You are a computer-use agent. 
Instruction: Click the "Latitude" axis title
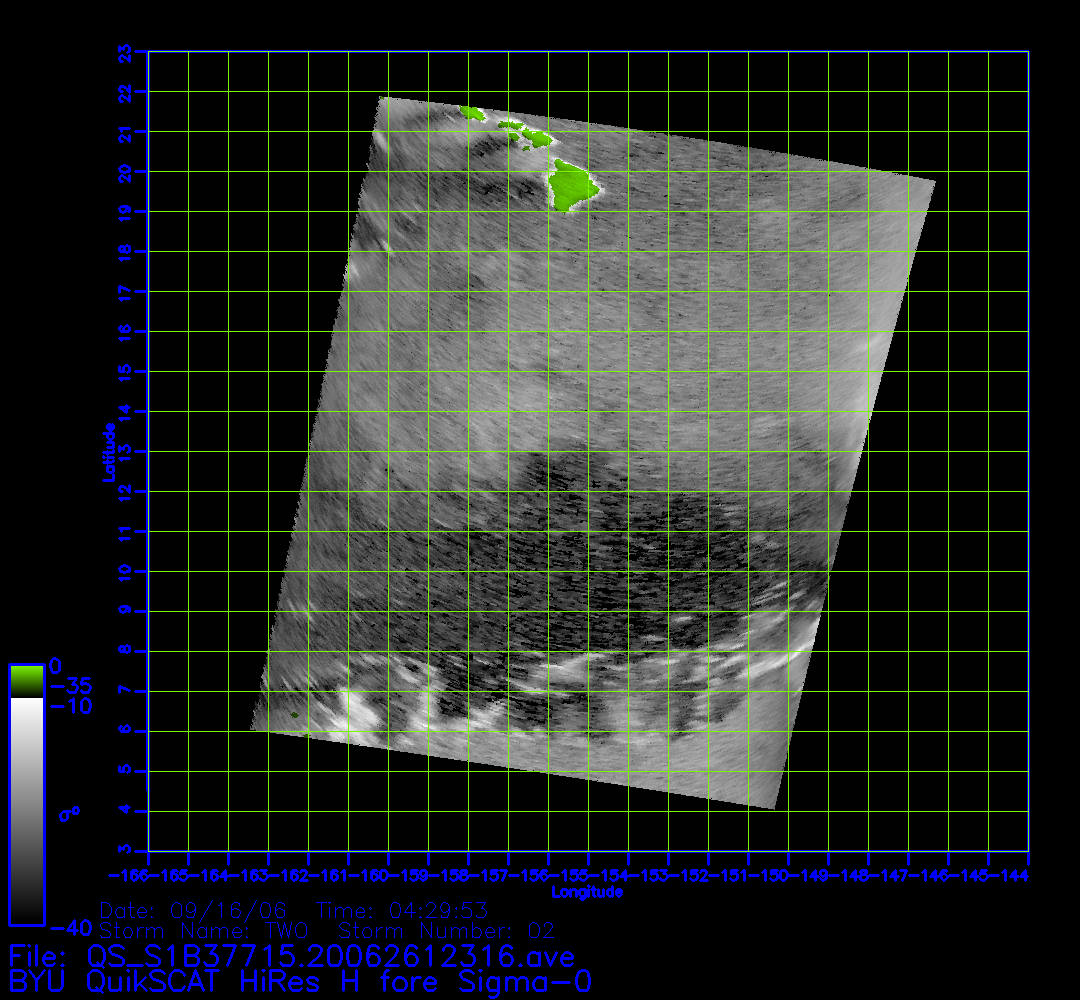coord(106,452)
